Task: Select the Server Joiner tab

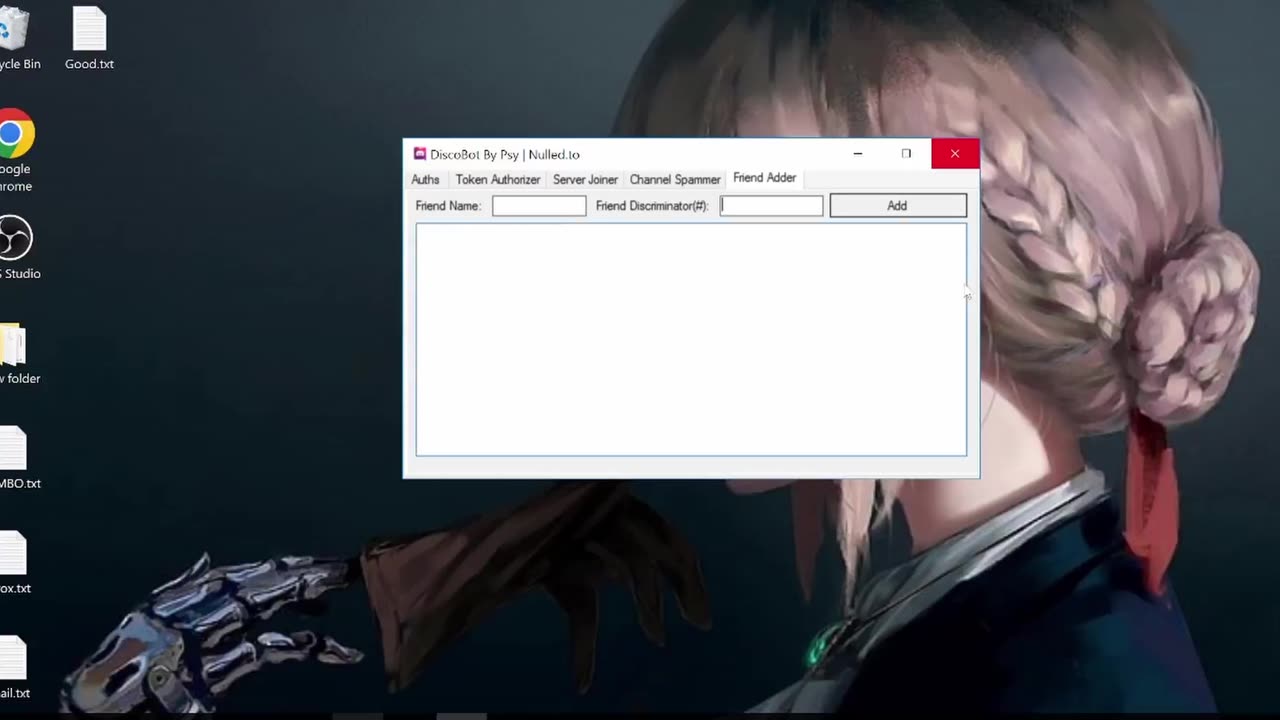Action: point(585,180)
